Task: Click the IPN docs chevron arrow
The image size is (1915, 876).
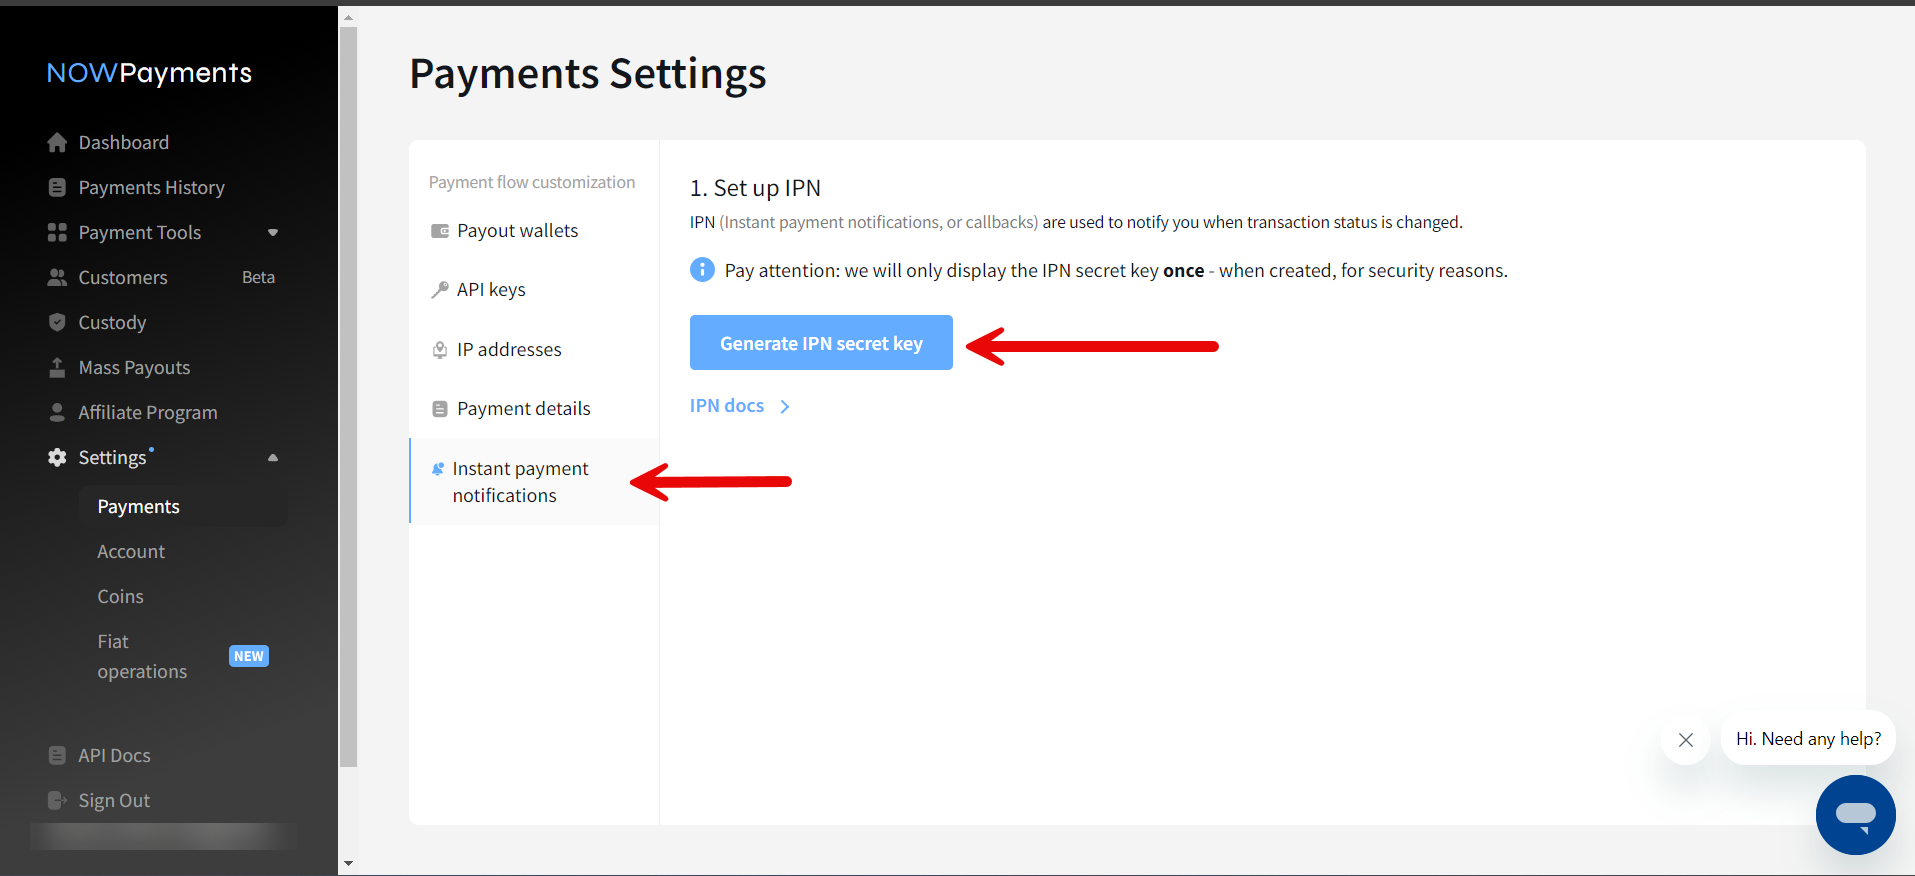Action: click(x=785, y=406)
